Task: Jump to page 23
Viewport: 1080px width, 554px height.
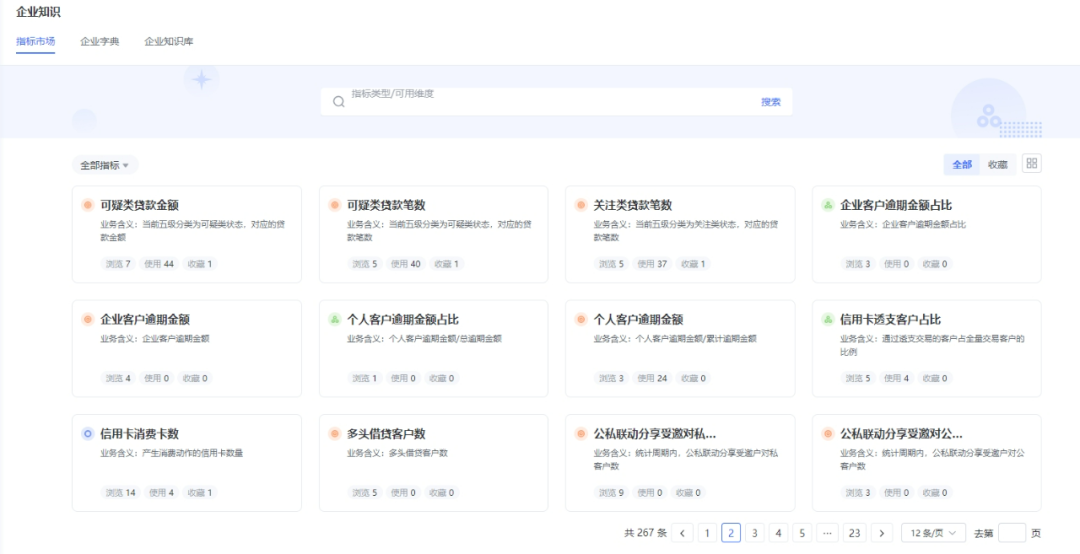Action: pos(854,533)
